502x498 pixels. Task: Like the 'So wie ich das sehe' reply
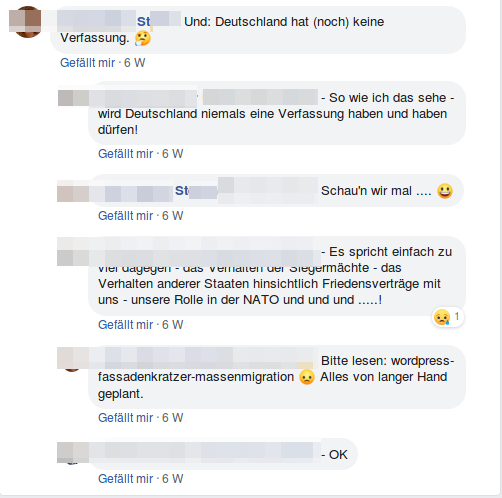pyautogui.click(x=125, y=154)
